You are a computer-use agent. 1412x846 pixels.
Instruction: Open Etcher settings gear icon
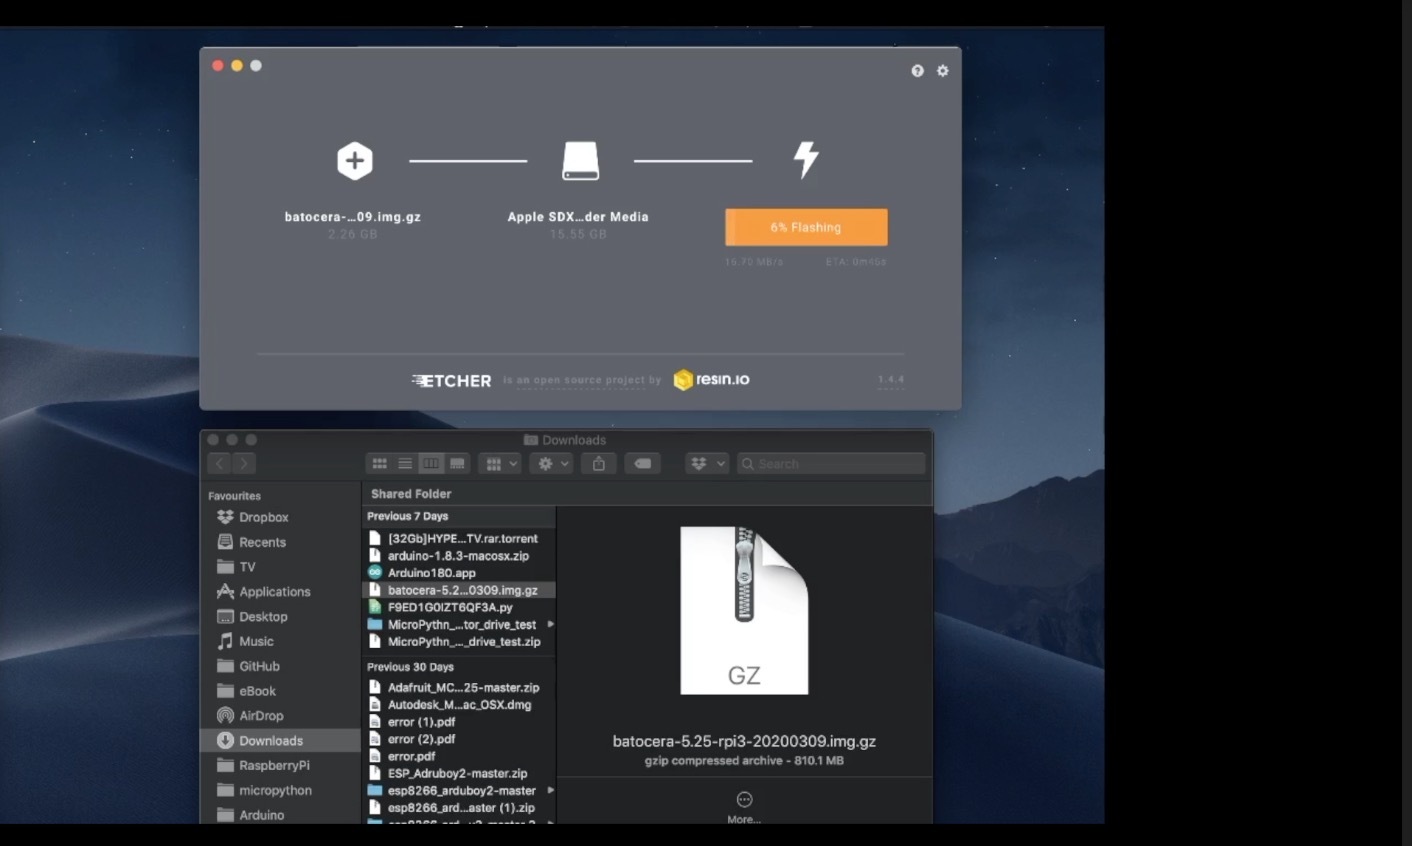click(942, 71)
